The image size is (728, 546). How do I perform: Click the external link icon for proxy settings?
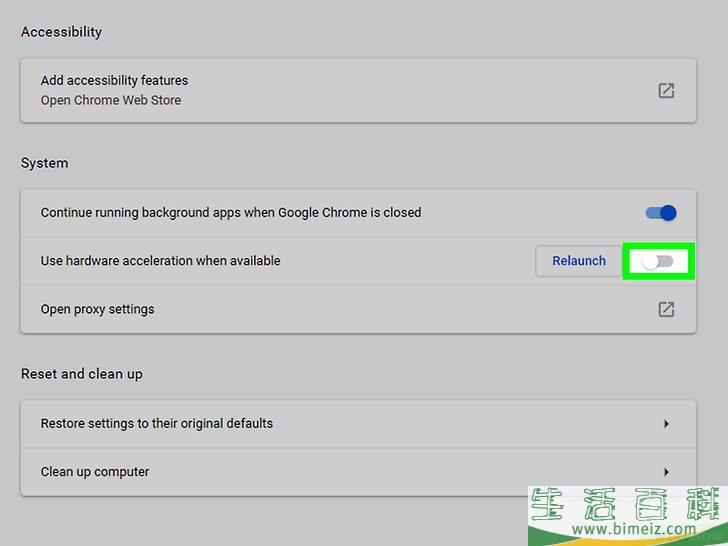(666, 309)
